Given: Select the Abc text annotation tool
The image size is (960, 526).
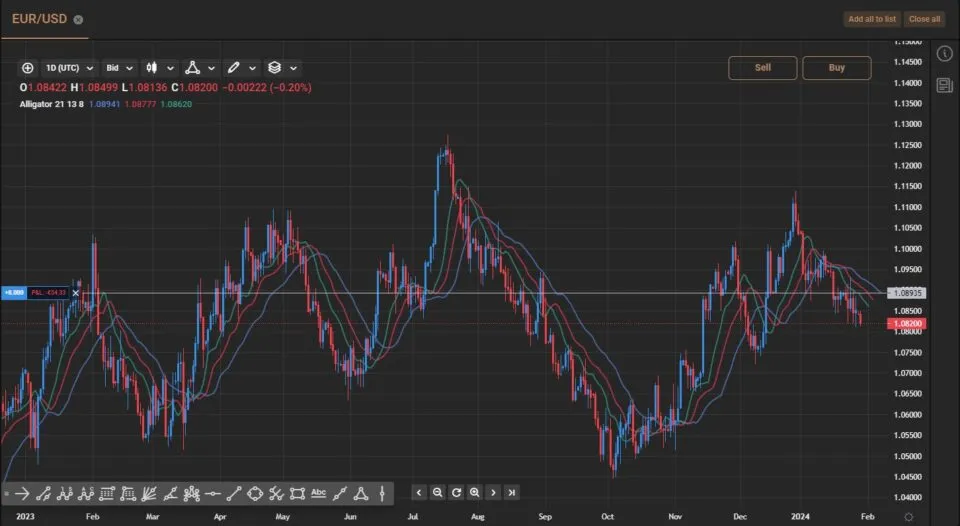Looking at the screenshot, I should click(319, 493).
